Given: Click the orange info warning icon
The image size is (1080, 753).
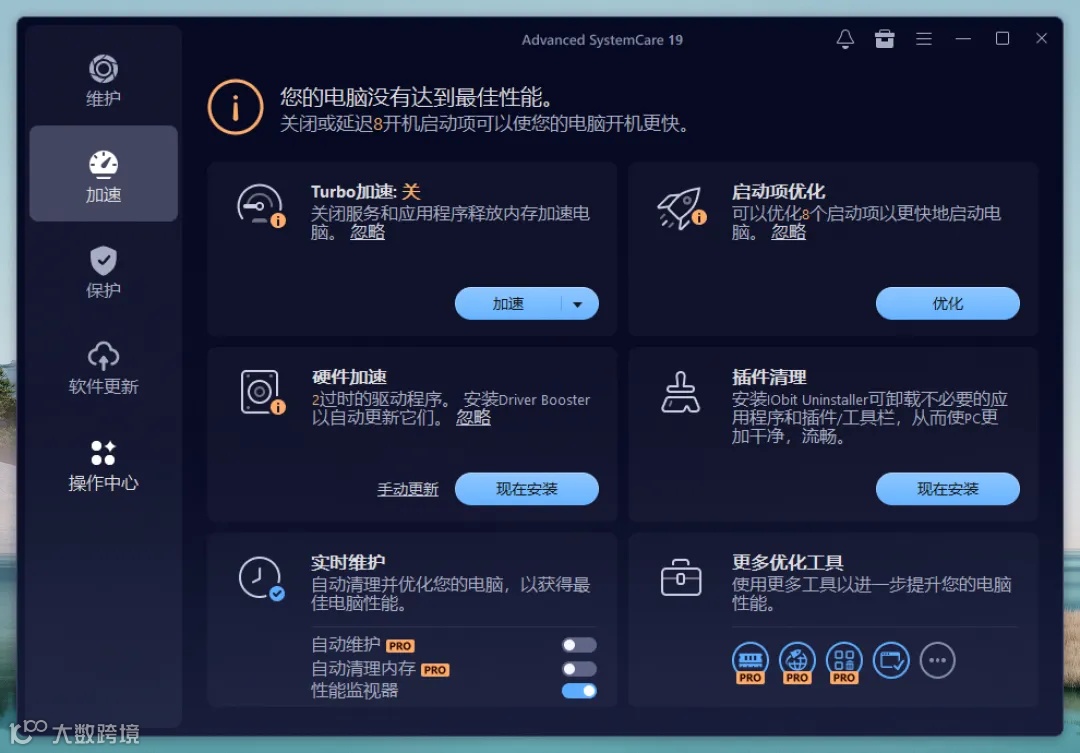Looking at the screenshot, I should point(236,107).
